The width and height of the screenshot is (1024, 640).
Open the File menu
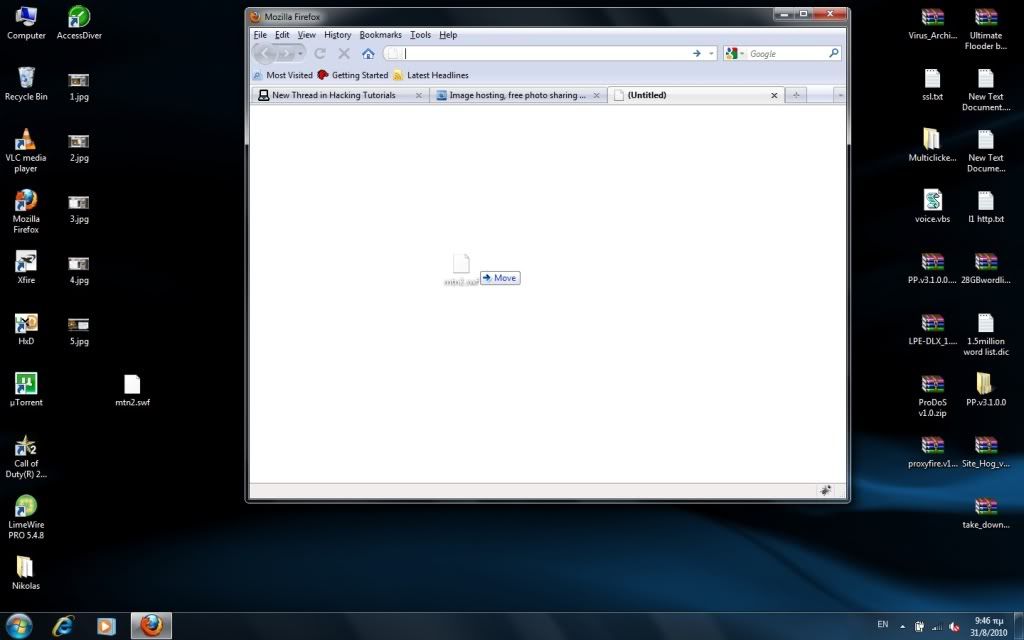pyautogui.click(x=260, y=35)
